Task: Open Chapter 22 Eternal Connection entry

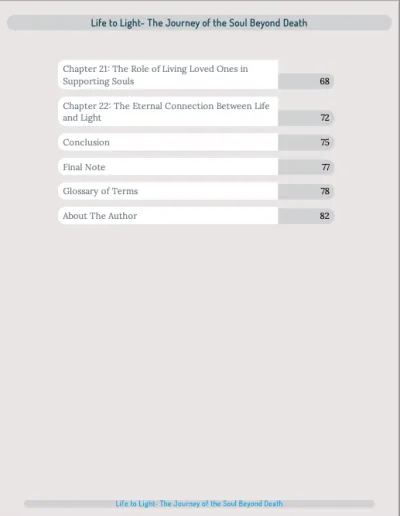Action: (x=168, y=111)
